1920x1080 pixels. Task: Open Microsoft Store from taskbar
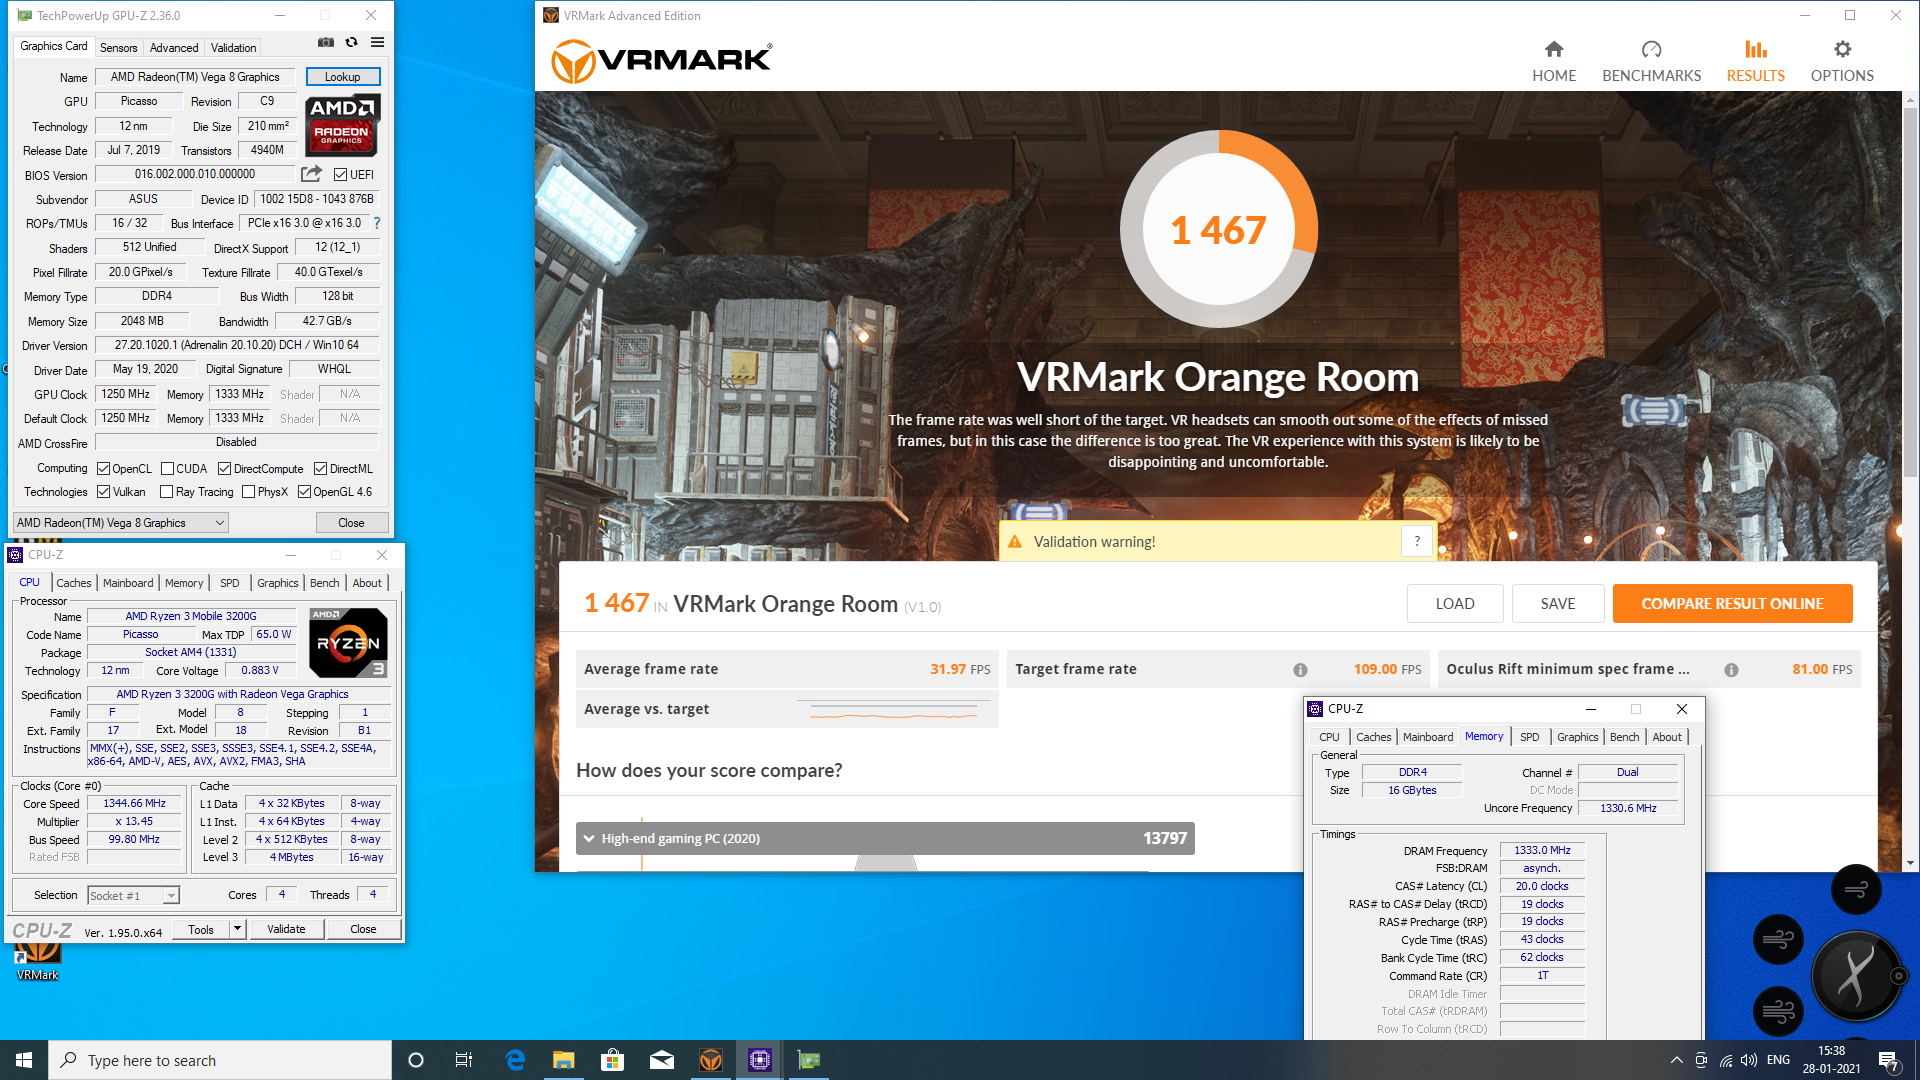click(613, 1060)
